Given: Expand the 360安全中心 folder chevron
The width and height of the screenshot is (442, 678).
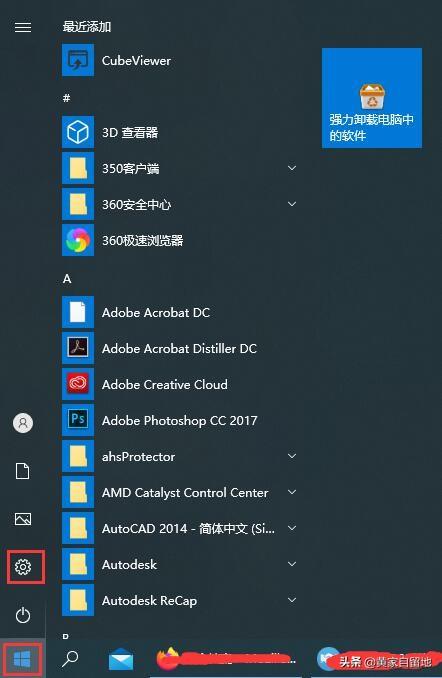Looking at the screenshot, I should [x=292, y=204].
